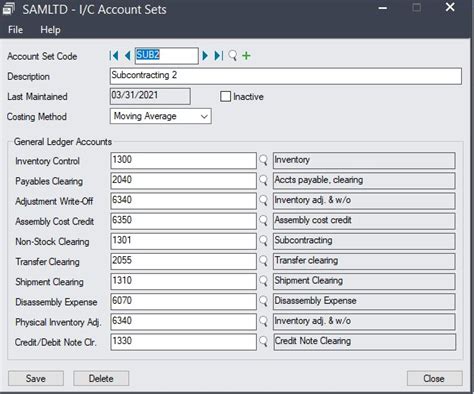Create a new account set with plus icon
The height and width of the screenshot is (394, 474).
coord(246,56)
